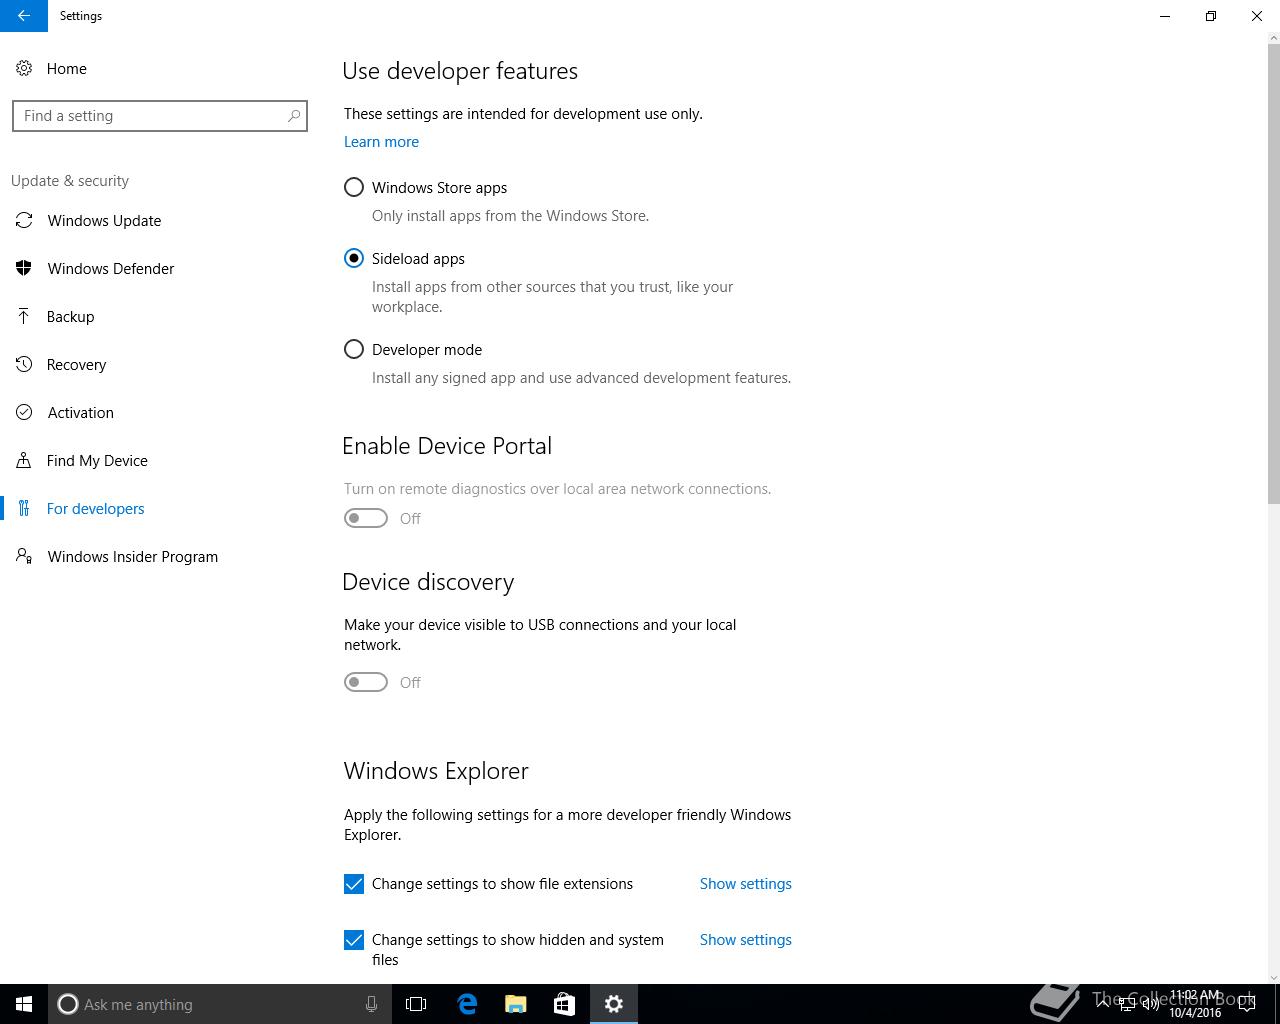Click the Recovery history icon
Screen dimensions: 1280x1024
(24, 364)
